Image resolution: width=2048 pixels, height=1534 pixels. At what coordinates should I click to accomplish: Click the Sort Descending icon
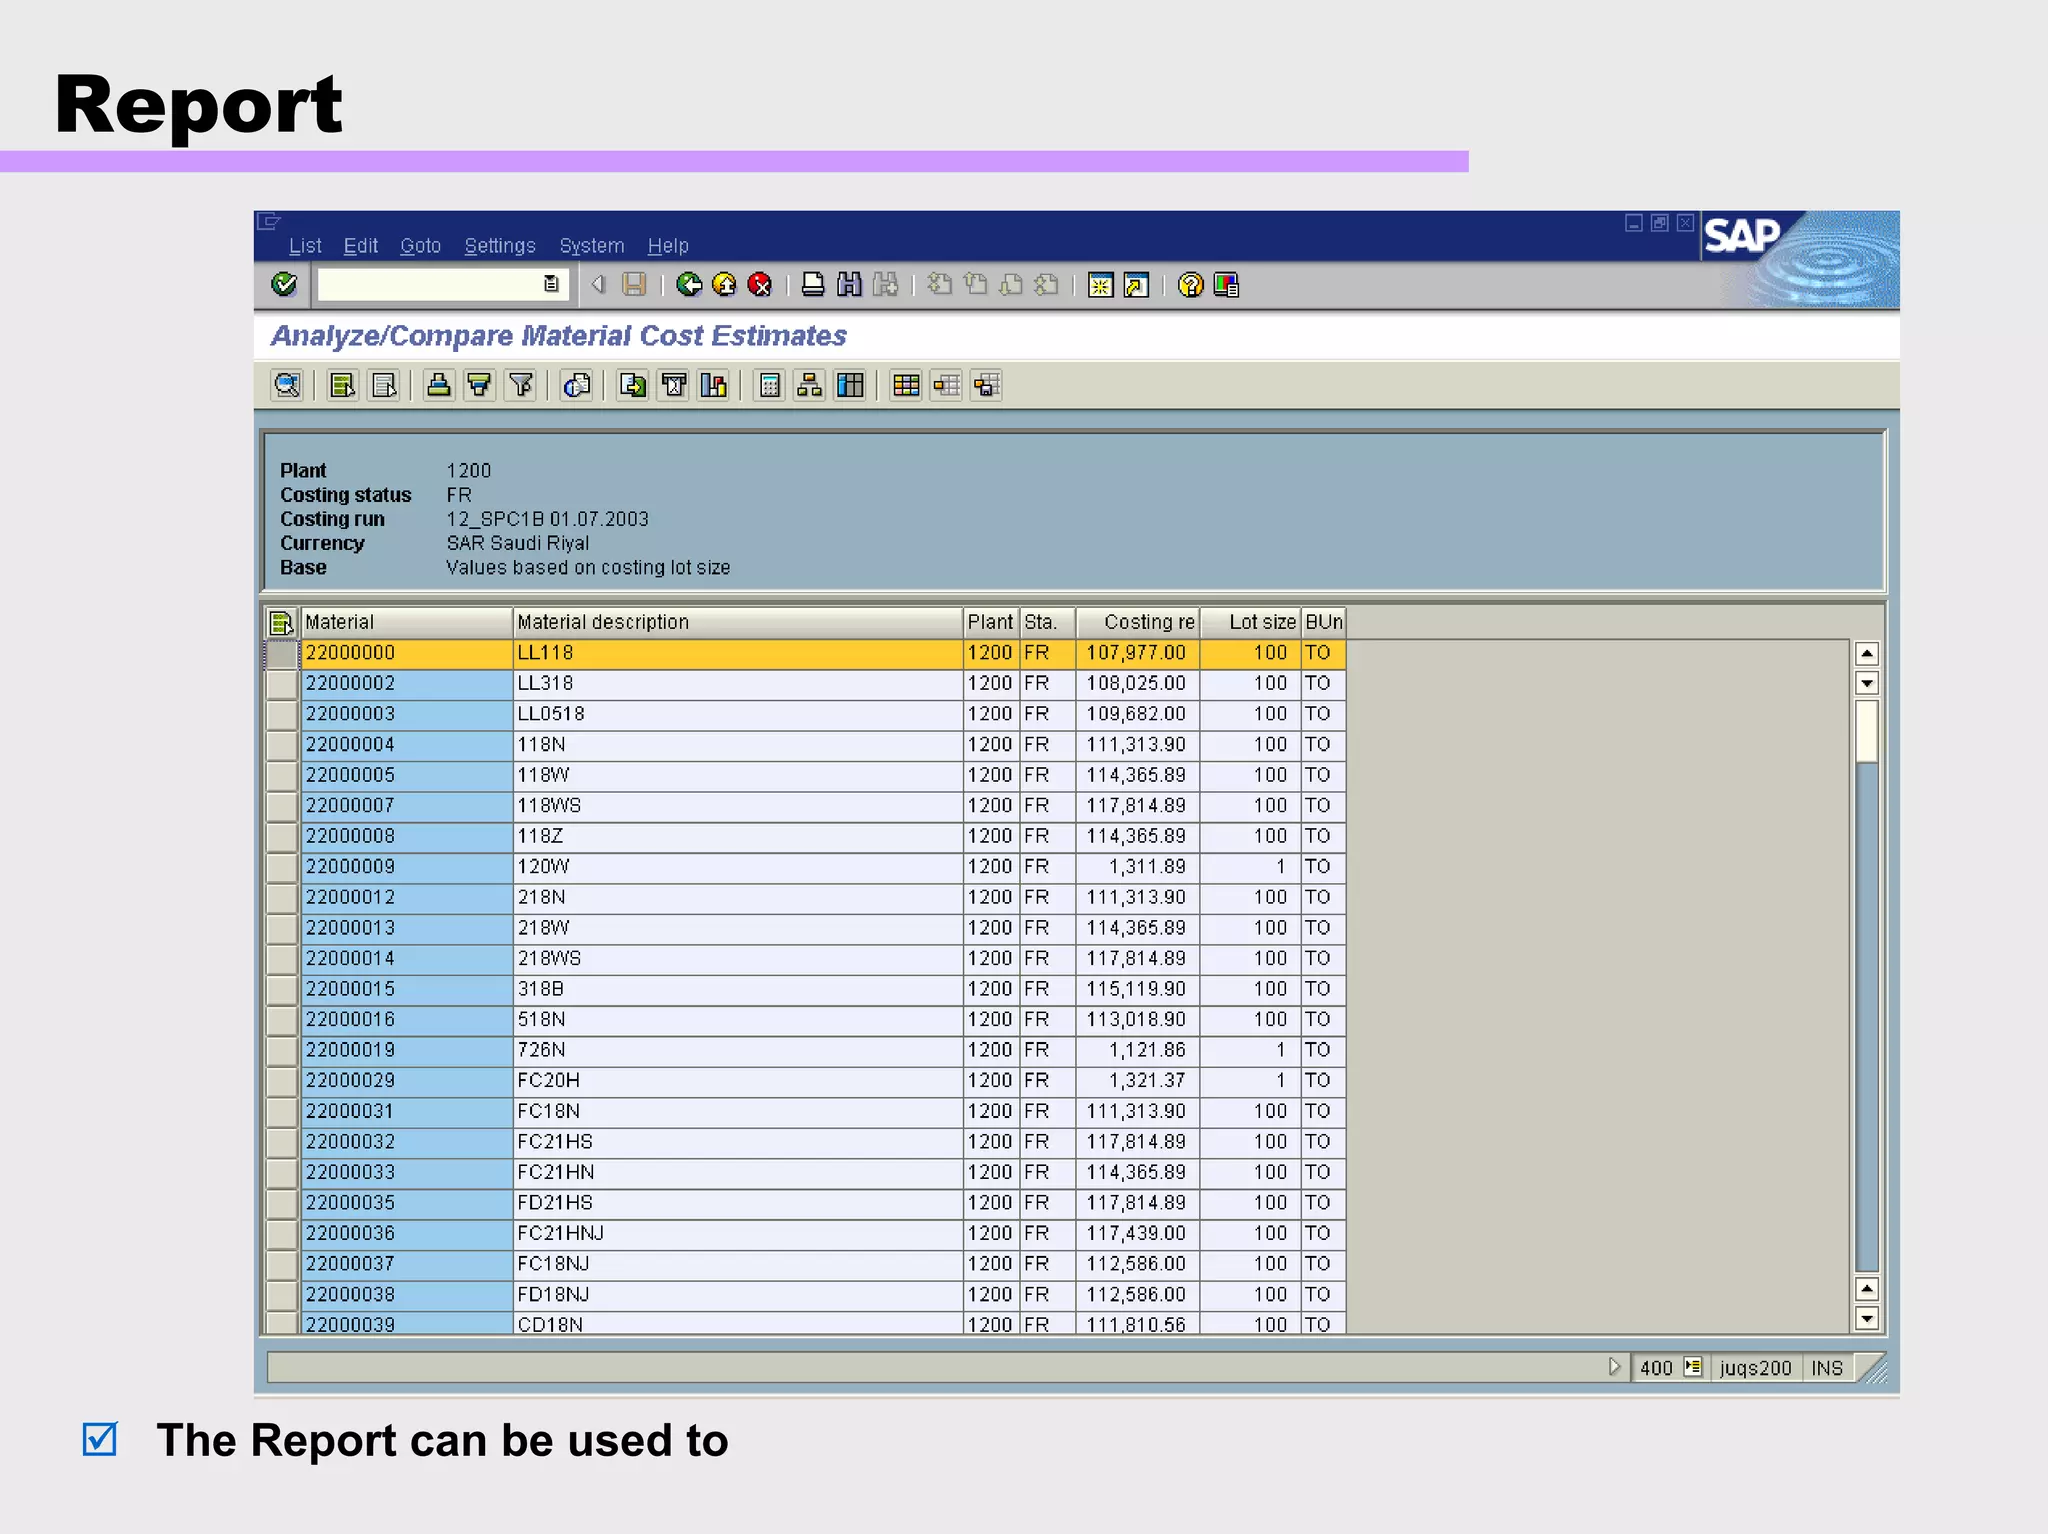(479, 385)
